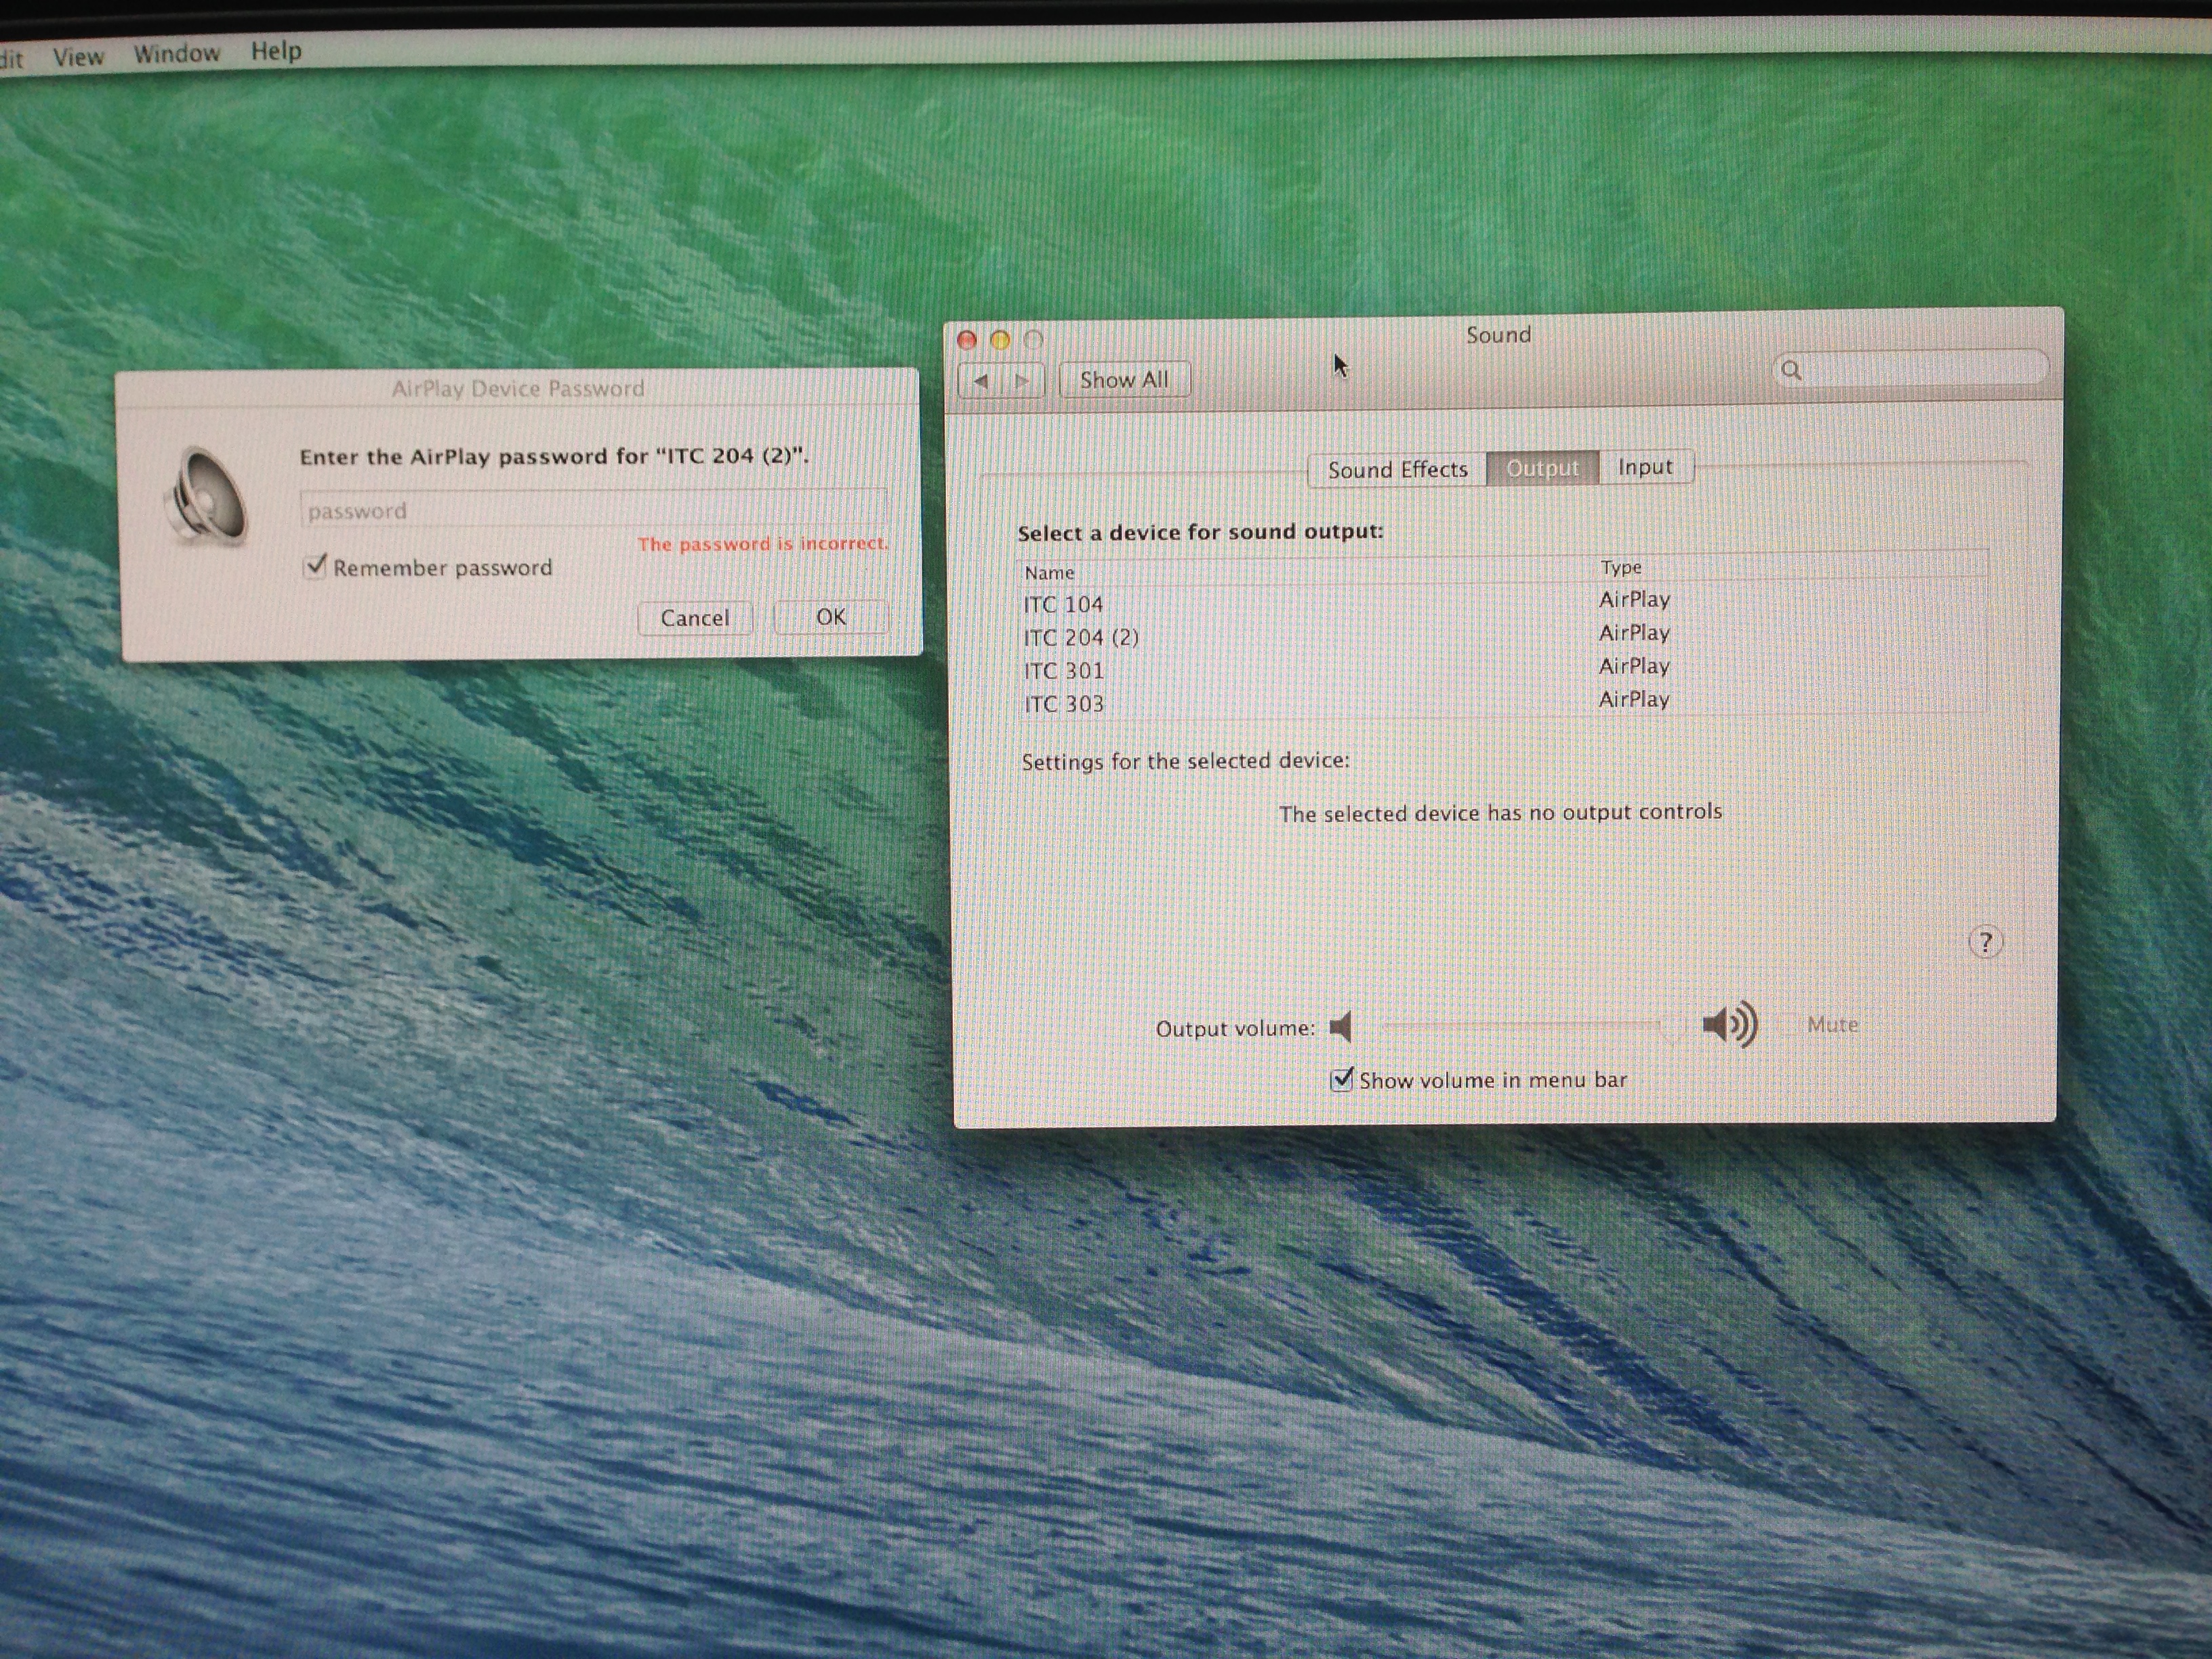Click the red password is incorrect message
This screenshot has width=2212, height=1659.
(763, 544)
